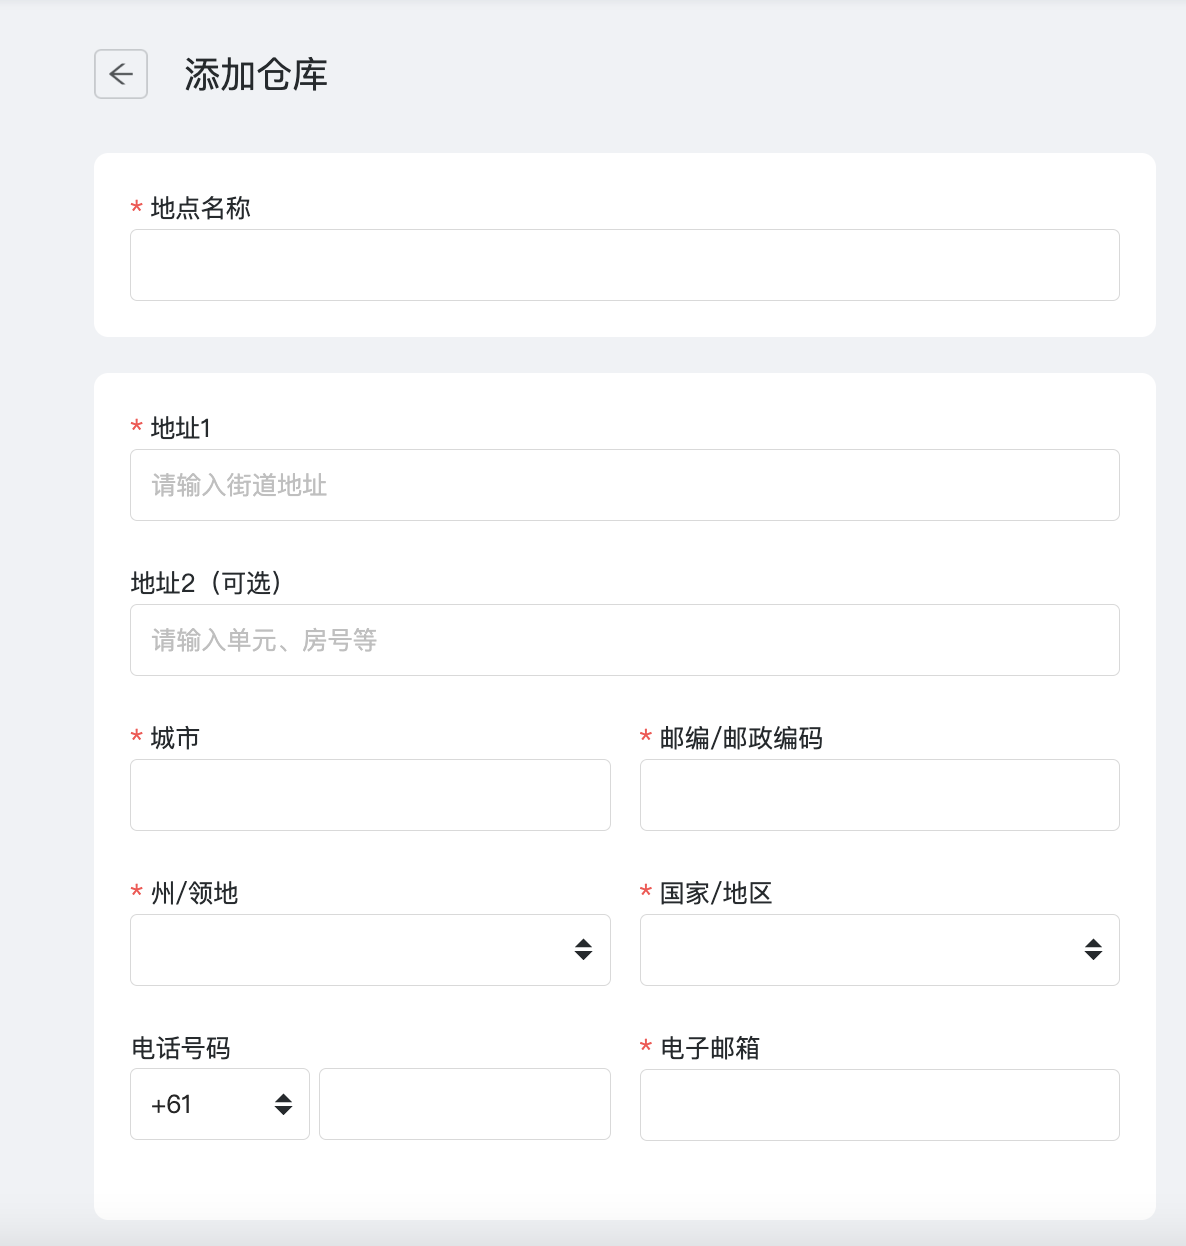Go back using the arrow button
The height and width of the screenshot is (1246, 1186).
click(x=121, y=74)
